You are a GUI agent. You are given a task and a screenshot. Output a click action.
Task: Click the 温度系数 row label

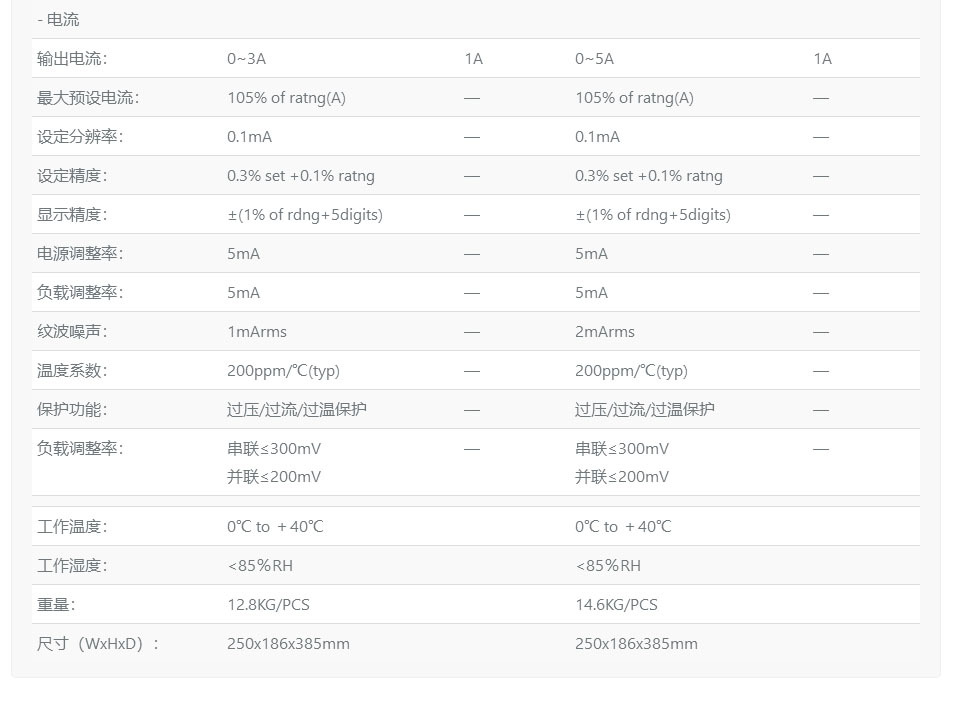[x=71, y=370]
